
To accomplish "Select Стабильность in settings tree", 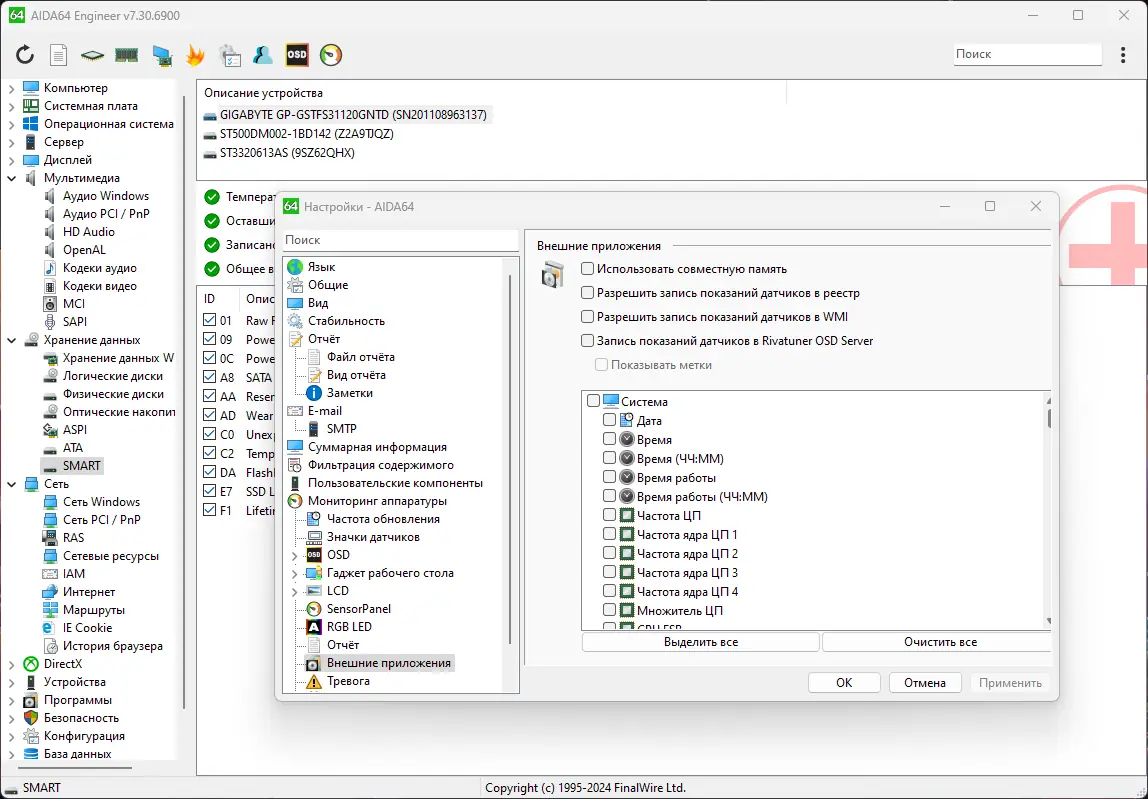I will tap(346, 321).
